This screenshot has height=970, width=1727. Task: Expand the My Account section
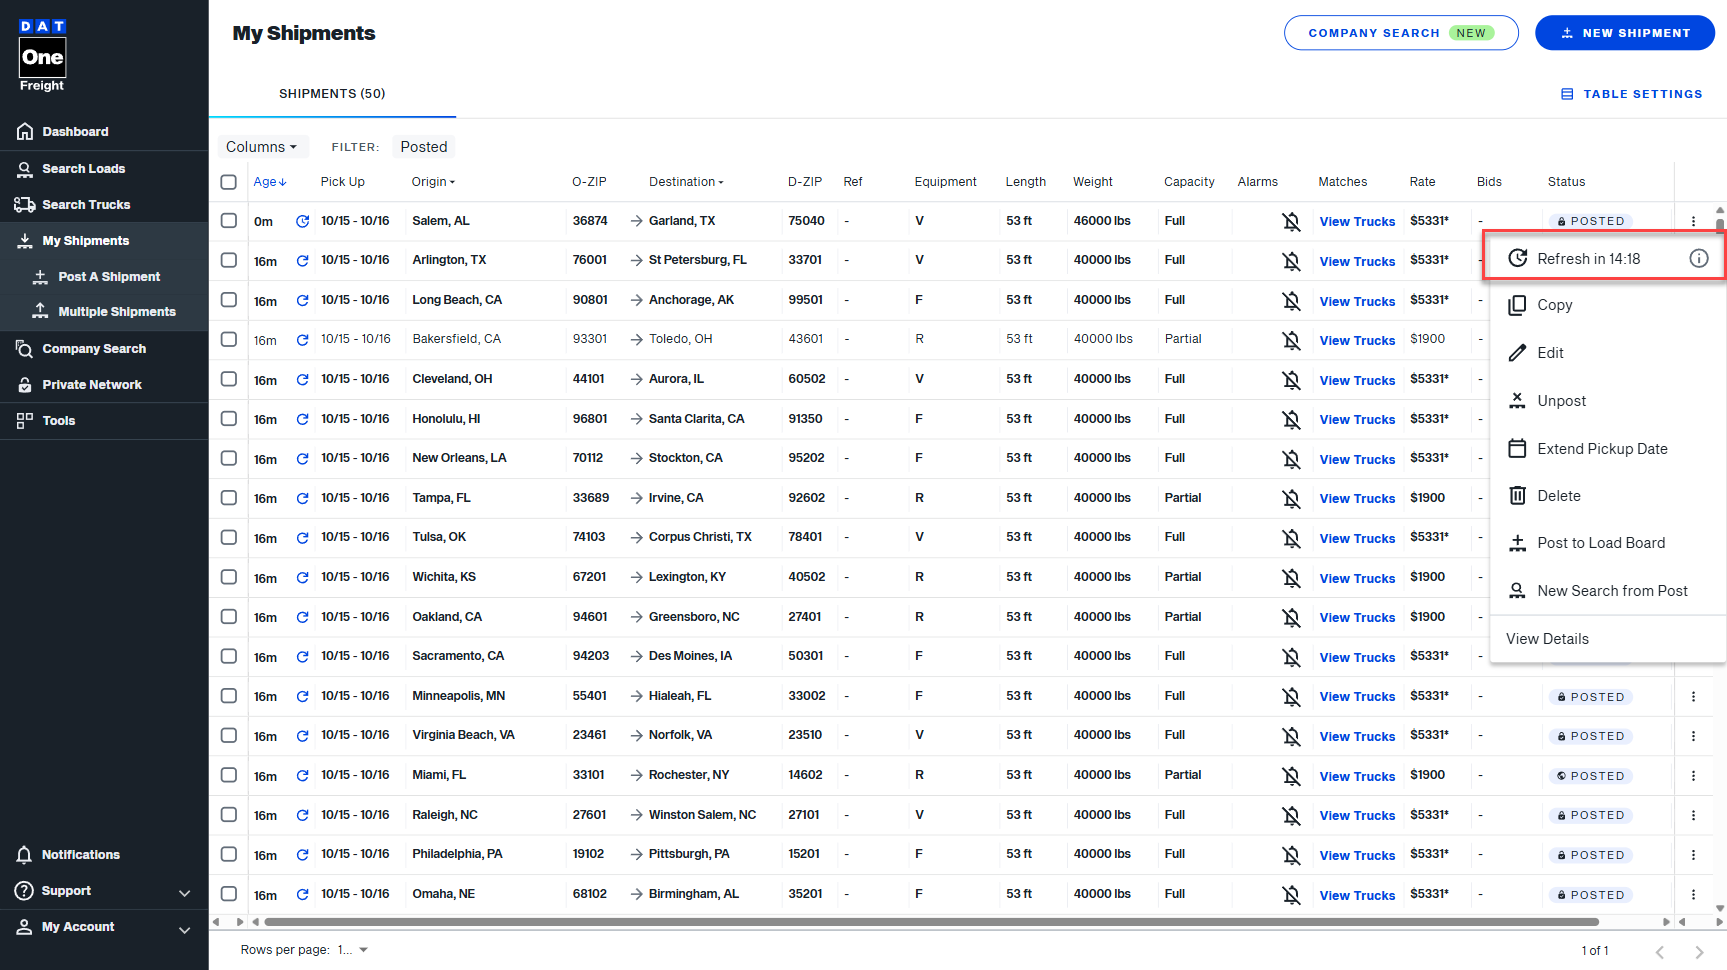click(x=184, y=929)
